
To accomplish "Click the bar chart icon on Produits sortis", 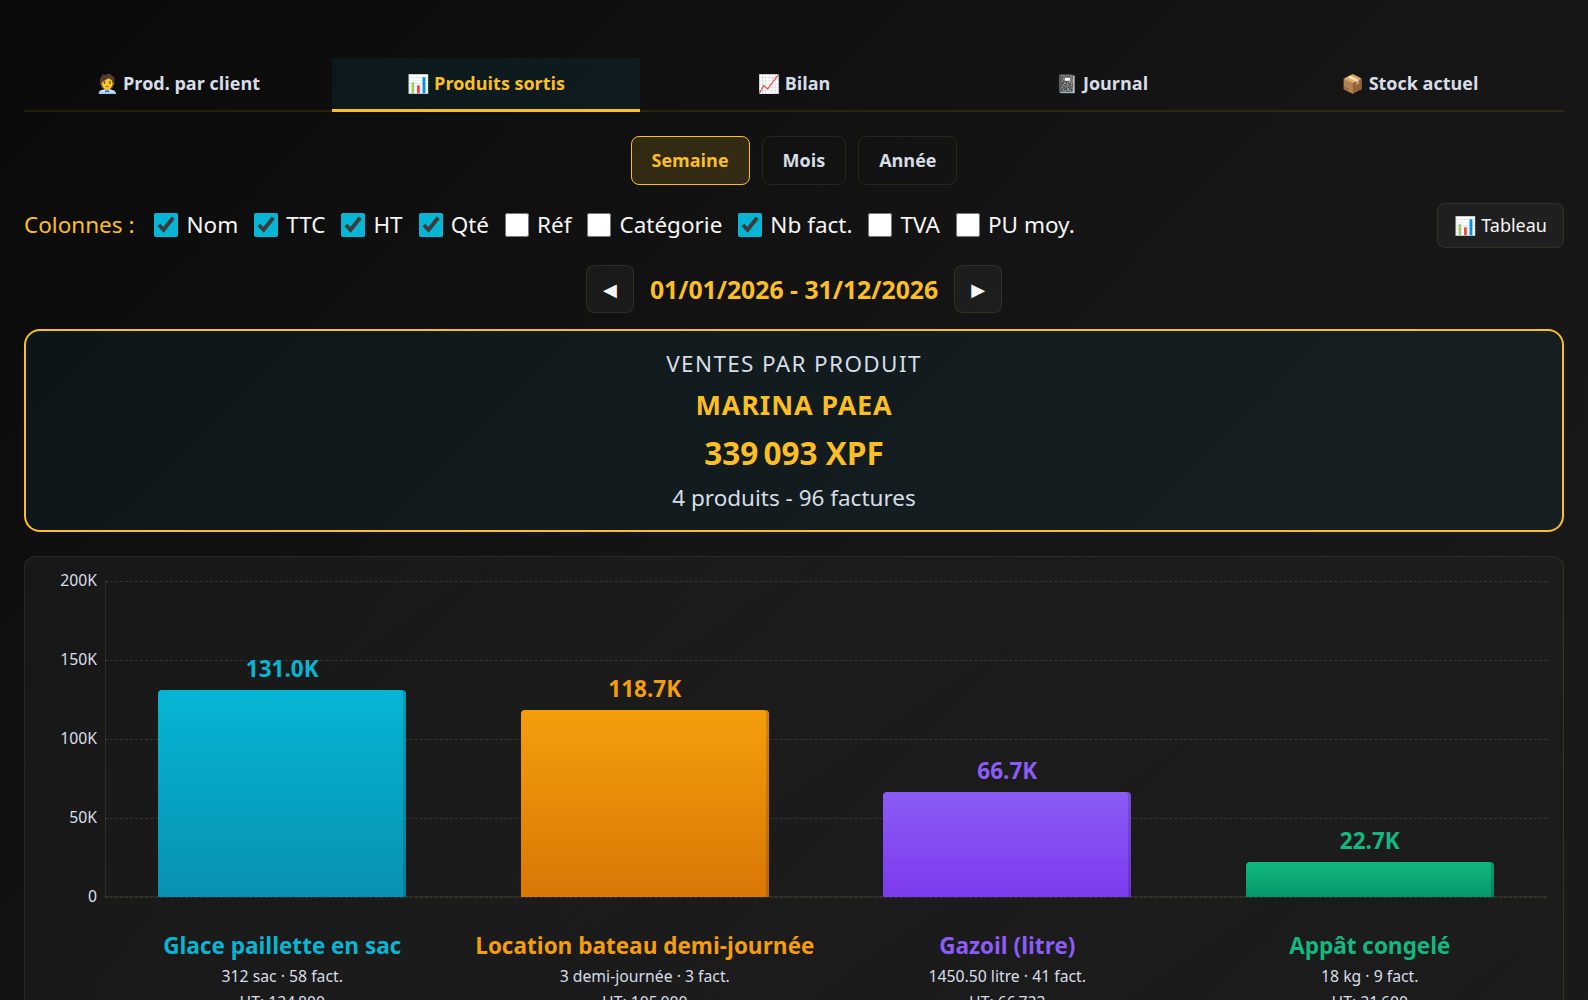I will [418, 84].
